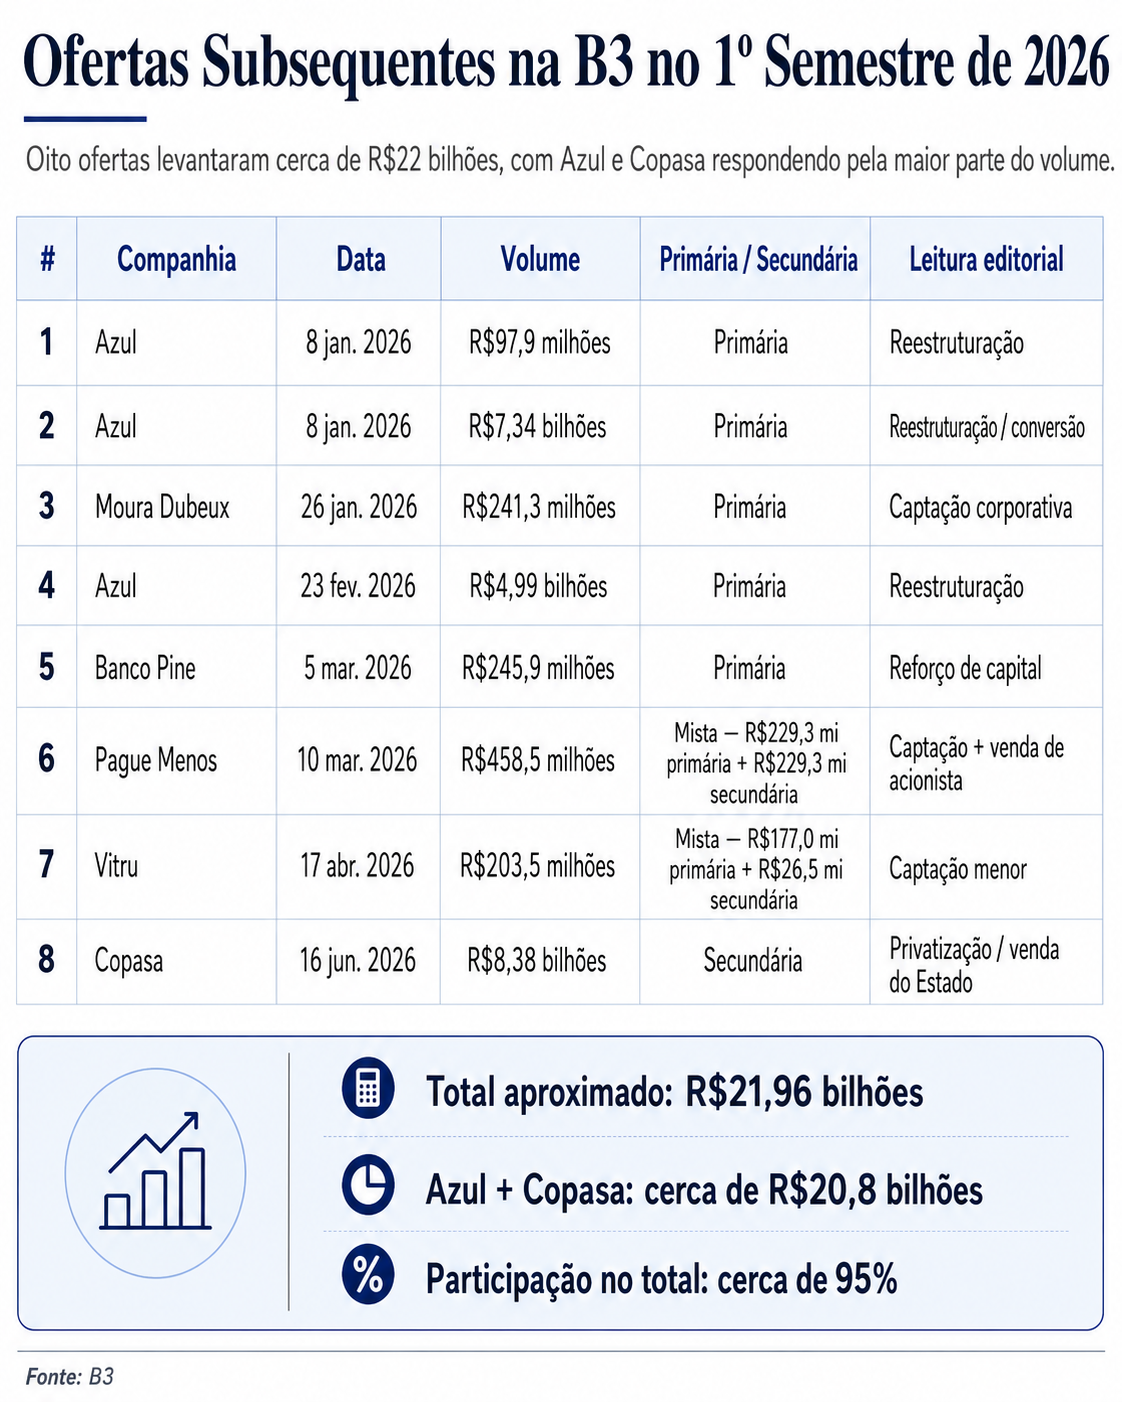Select the Banco Pine row name
The width and height of the screenshot is (1122, 1402).
[145, 668]
